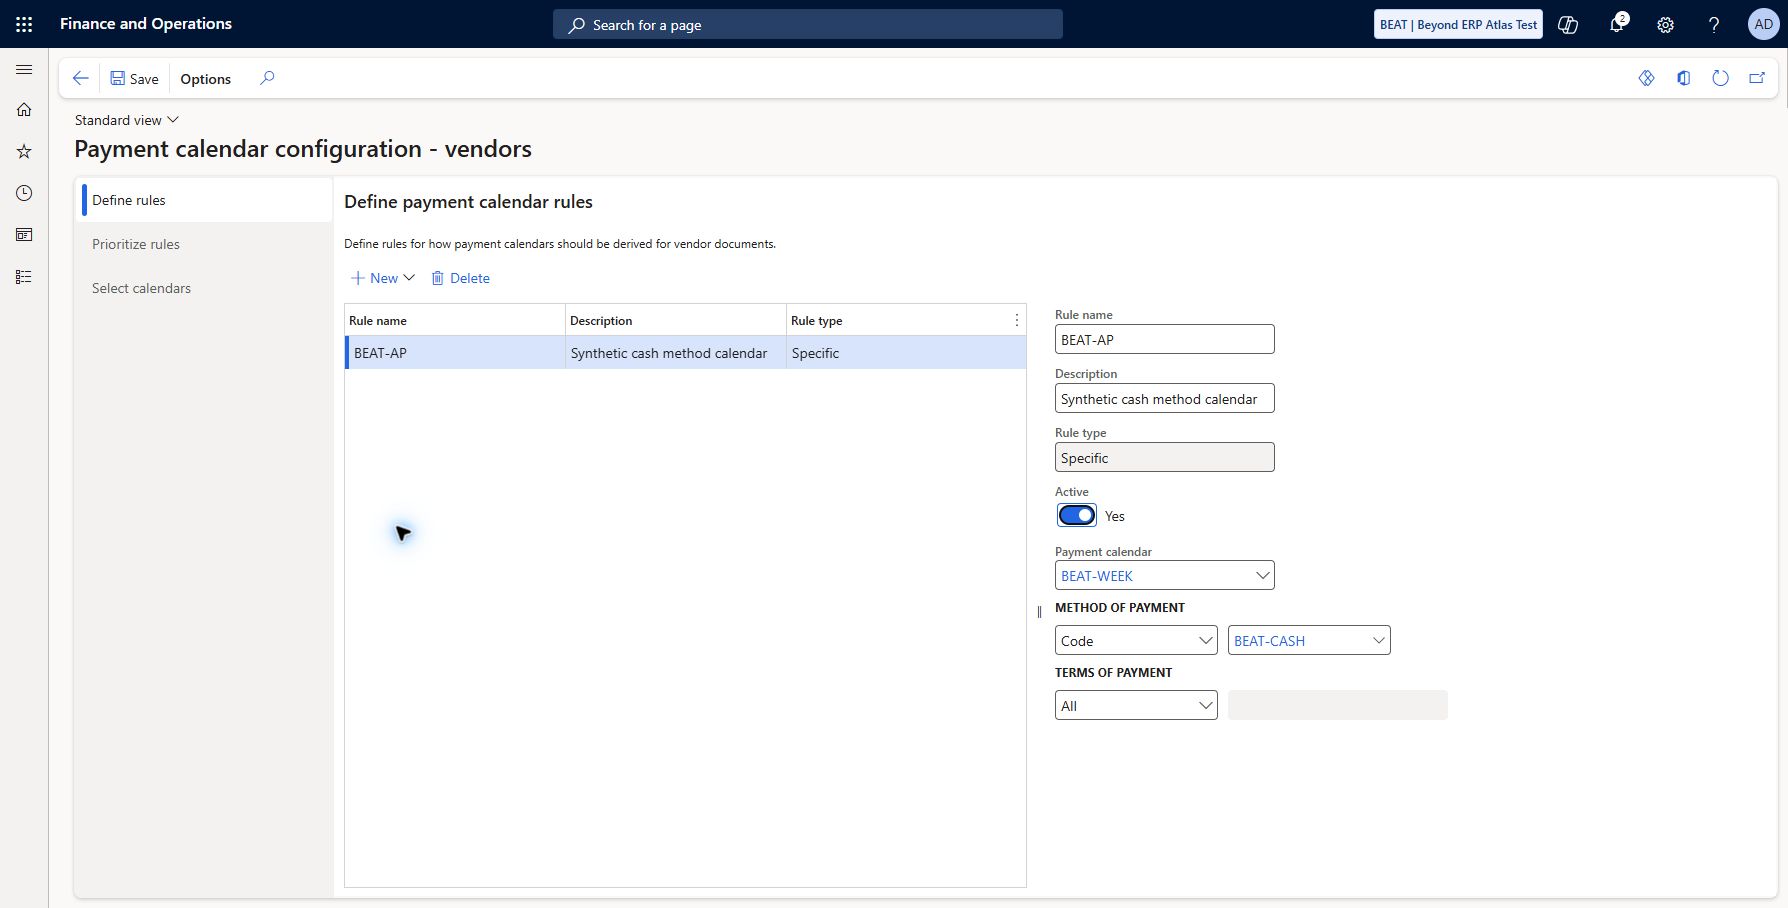This screenshot has width=1788, height=908.
Task: Click the Save button
Action: point(134,79)
